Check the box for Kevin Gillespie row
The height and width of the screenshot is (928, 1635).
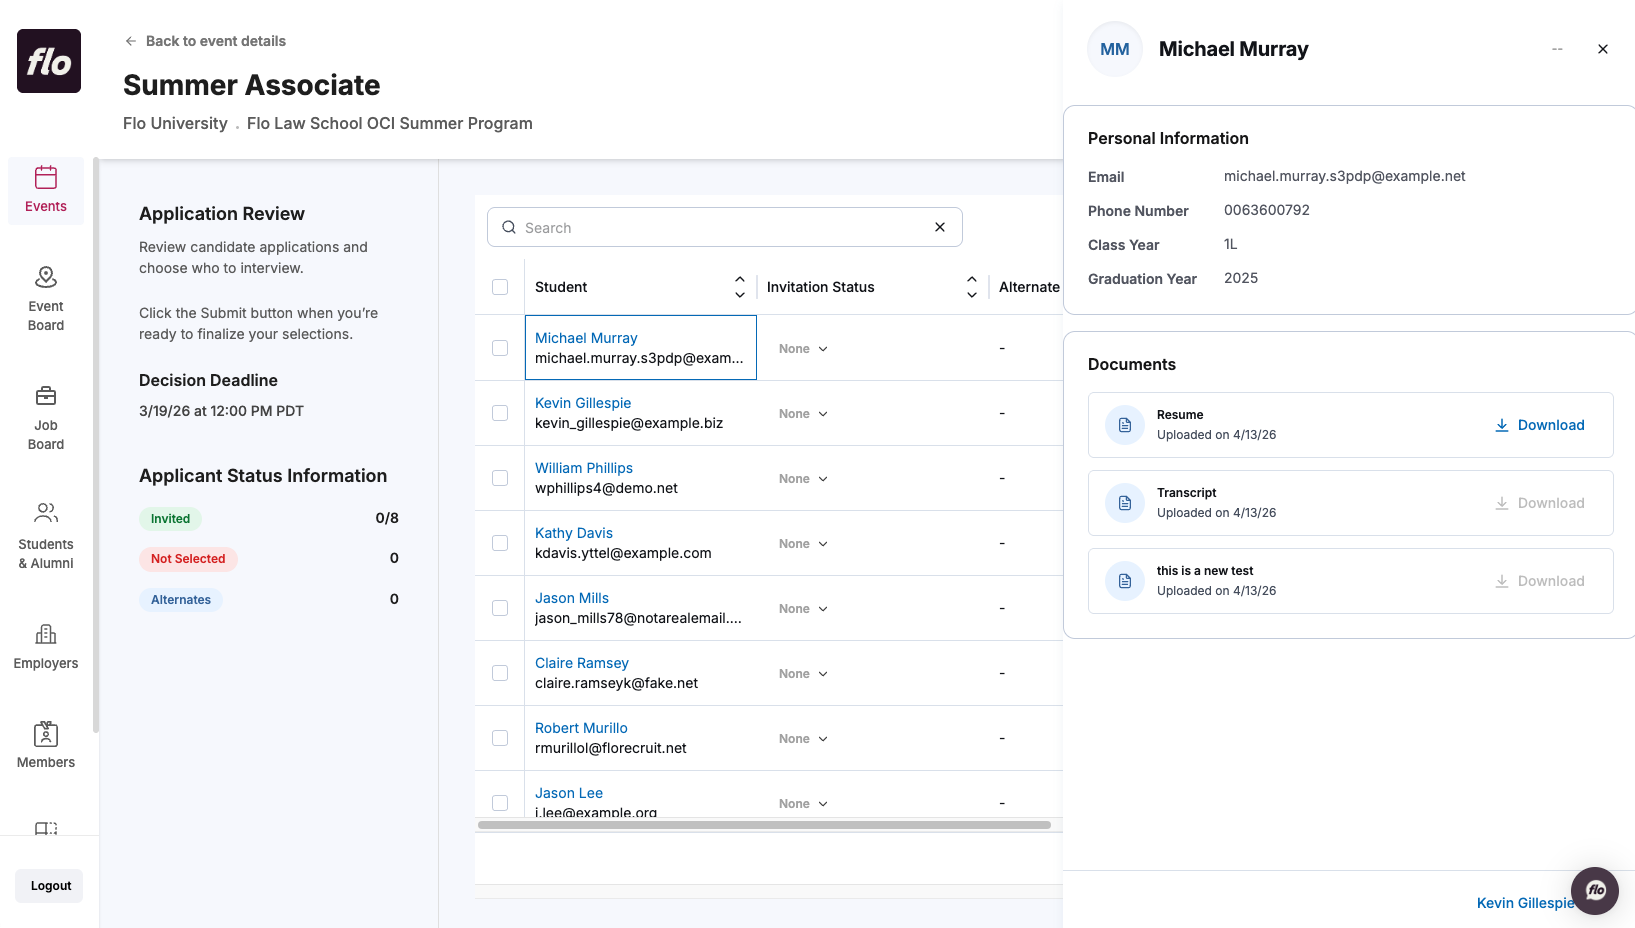click(500, 413)
